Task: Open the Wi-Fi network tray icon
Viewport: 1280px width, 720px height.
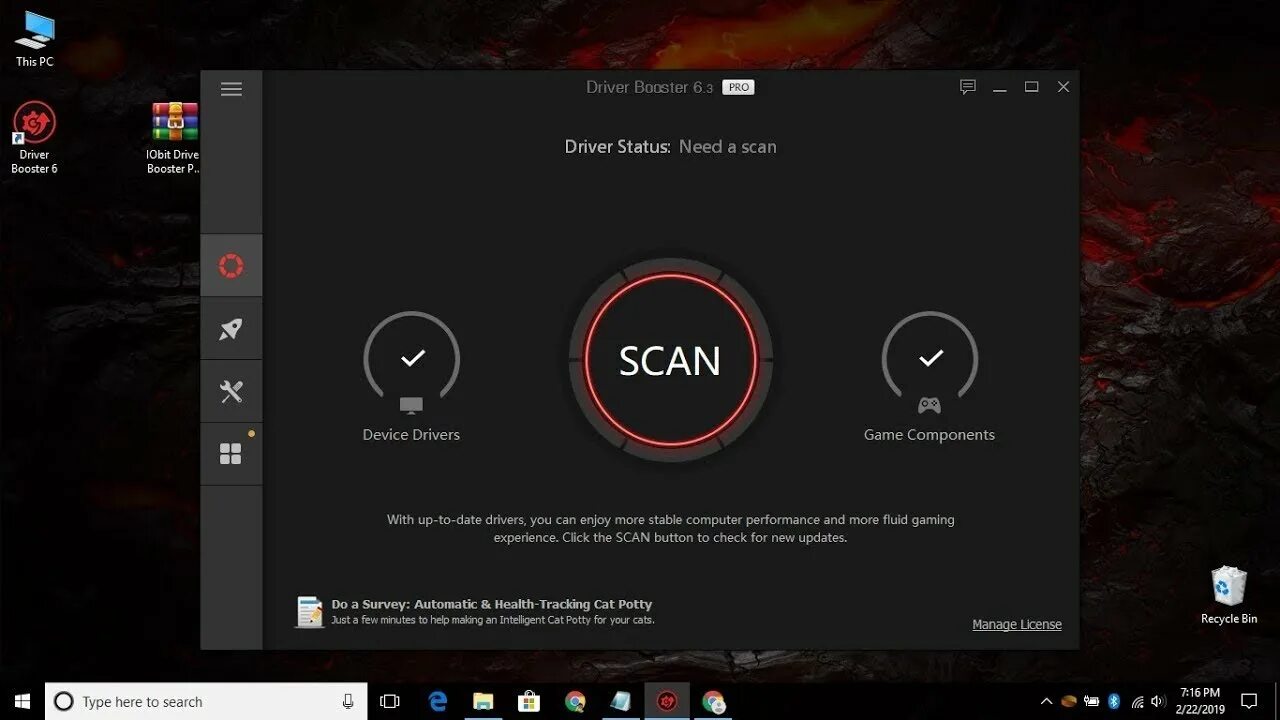Action: click(x=1137, y=702)
